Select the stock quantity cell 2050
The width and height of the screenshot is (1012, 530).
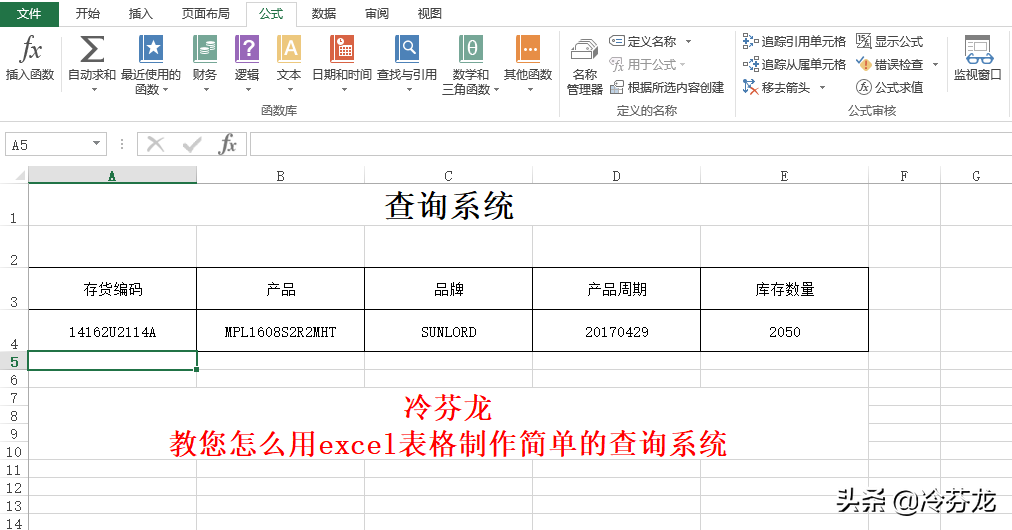785,331
